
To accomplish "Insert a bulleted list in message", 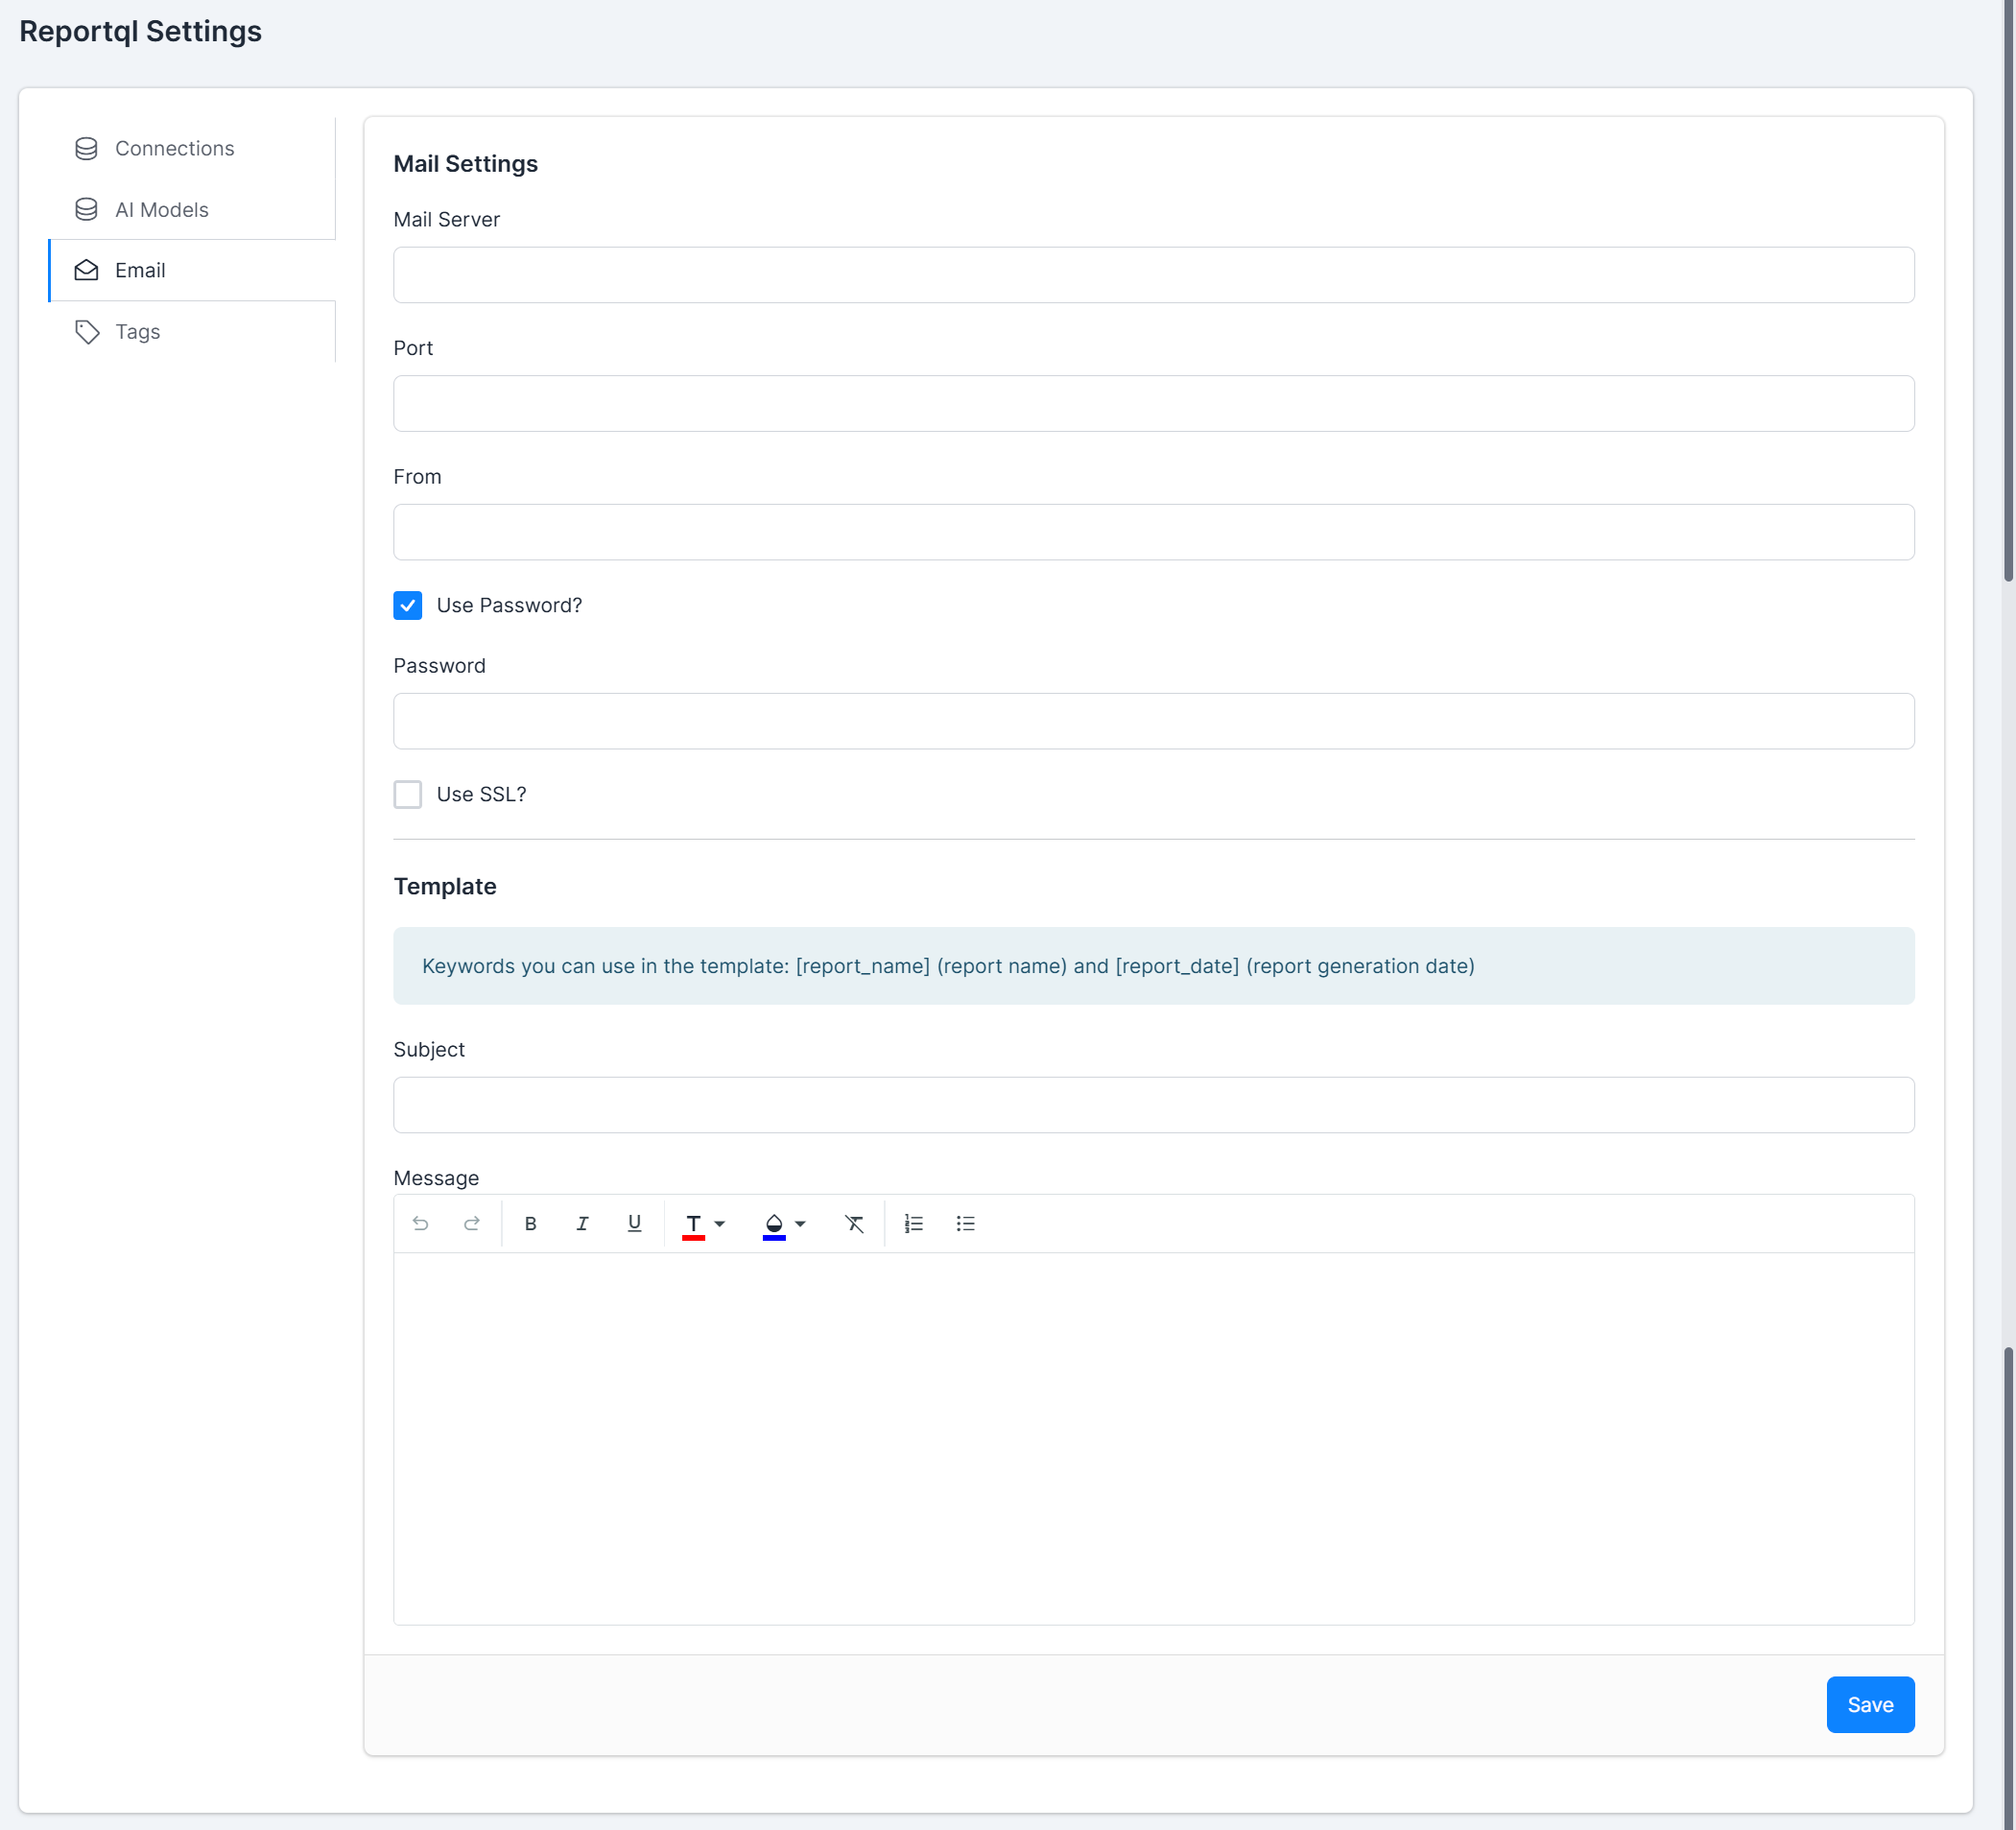I will [965, 1223].
